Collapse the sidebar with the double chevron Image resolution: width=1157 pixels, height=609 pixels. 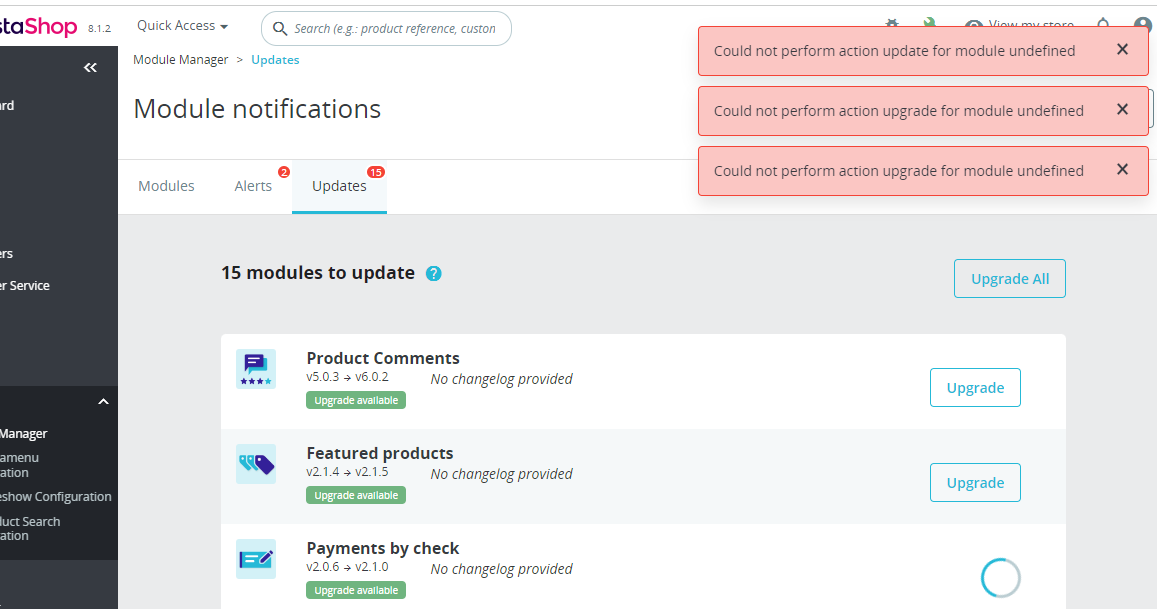tap(90, 67)
